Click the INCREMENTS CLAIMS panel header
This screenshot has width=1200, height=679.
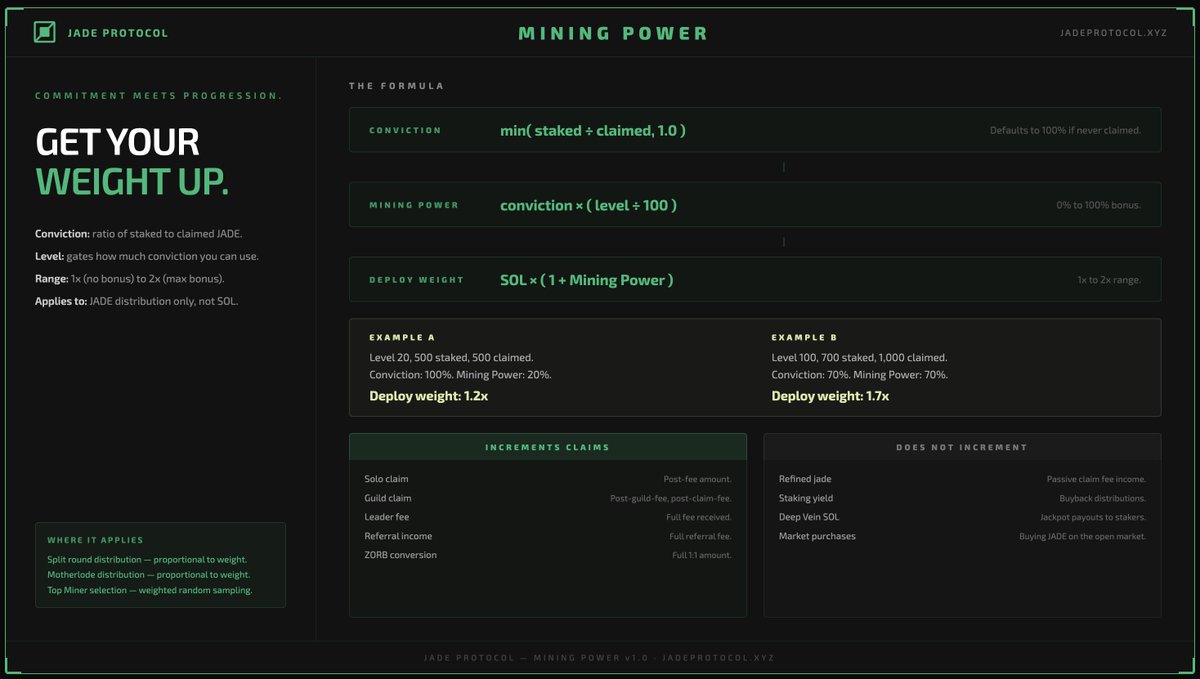[548, 447]
